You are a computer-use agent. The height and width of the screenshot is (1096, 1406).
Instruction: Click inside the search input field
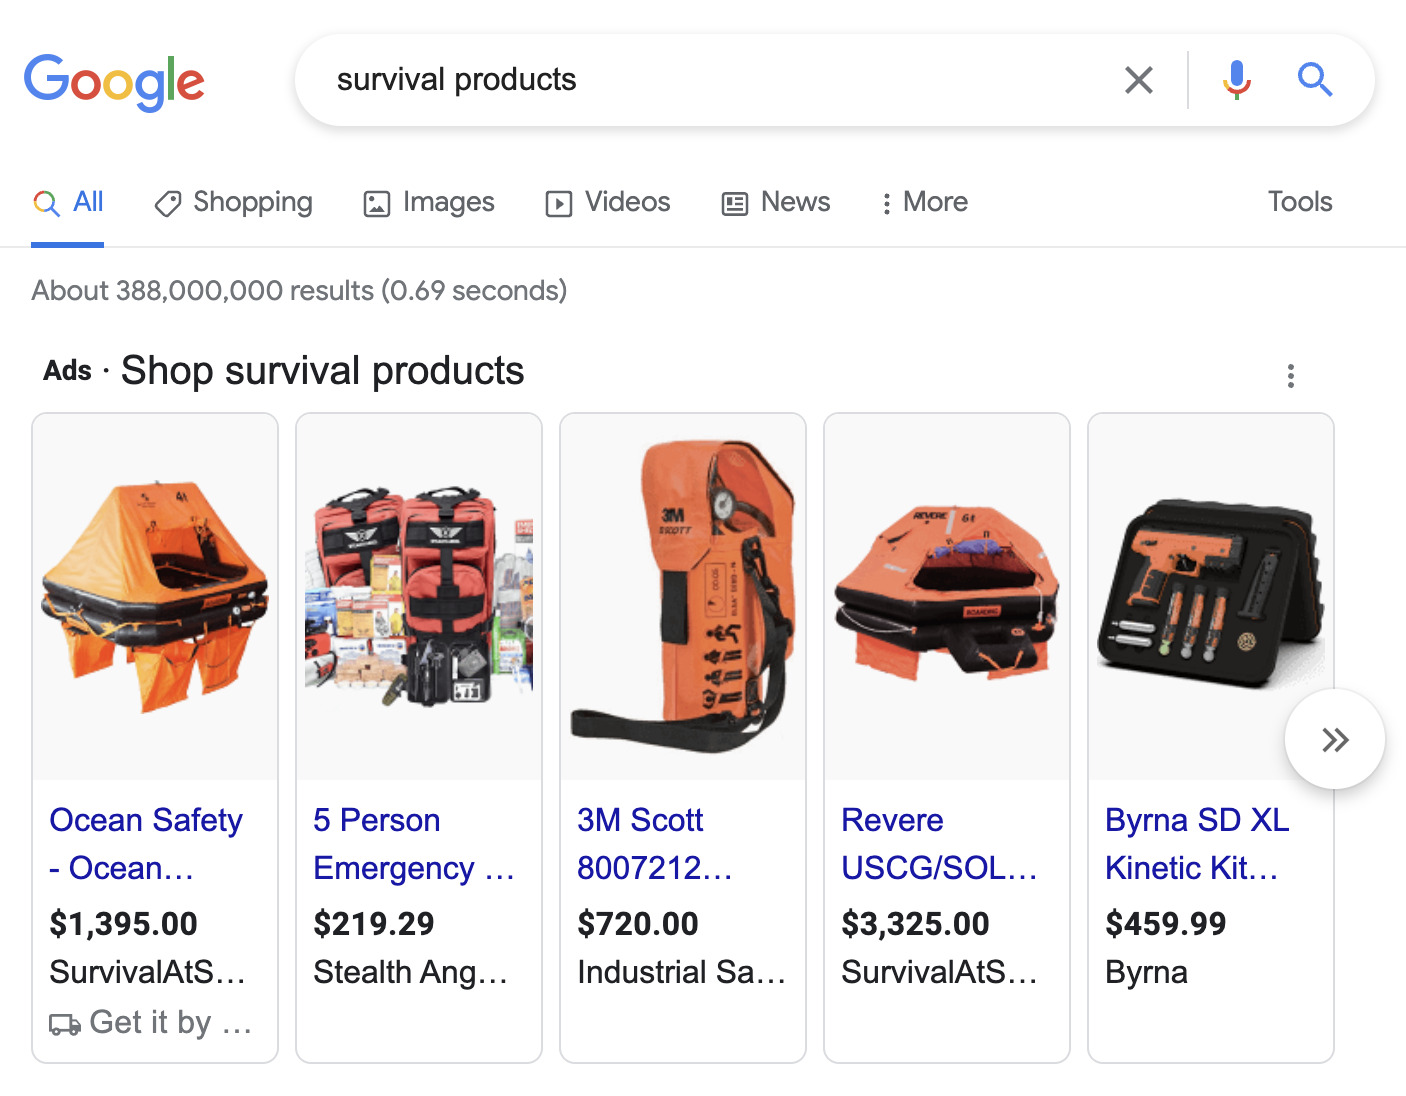[x=700, y=79]
